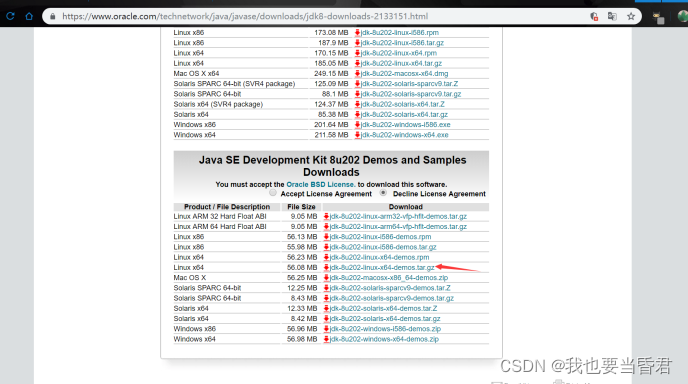Reload the page with the refresh icon
The height and width of the screenshot is (384, 688).
pyautogui.click(x=10, y=16)
